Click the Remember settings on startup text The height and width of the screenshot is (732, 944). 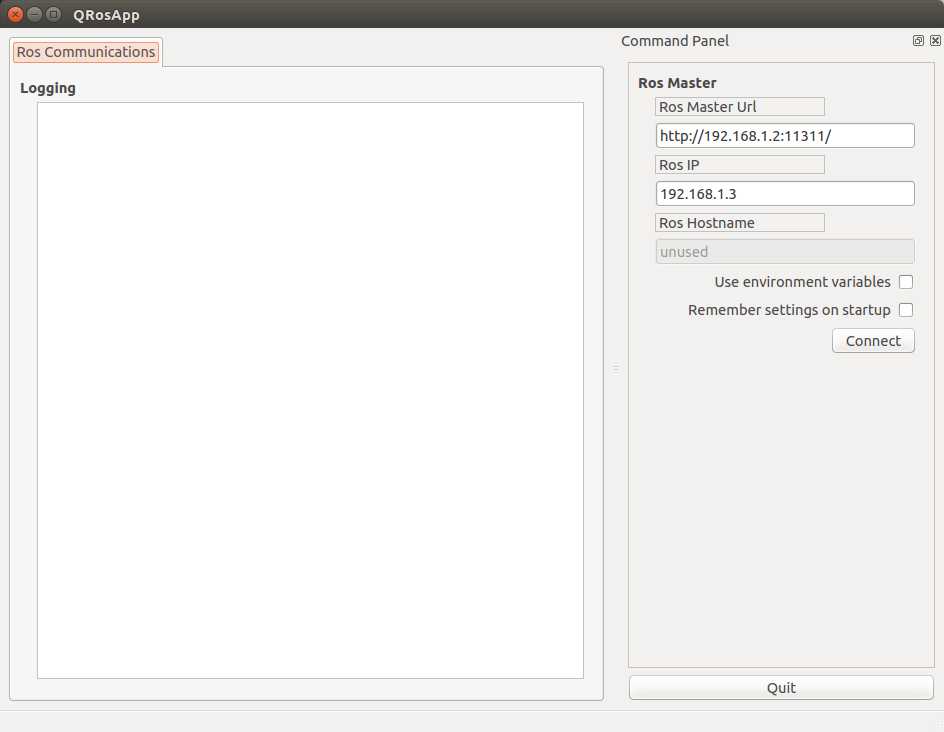pos(789,310)
